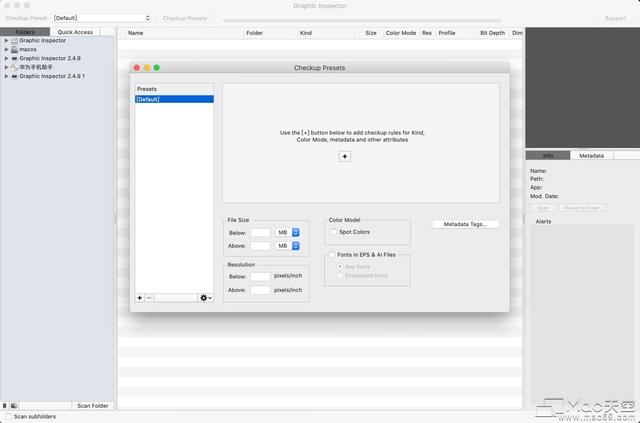Click the macos disk icon in sidebar
640x423 pixels.
coord(14,49)
